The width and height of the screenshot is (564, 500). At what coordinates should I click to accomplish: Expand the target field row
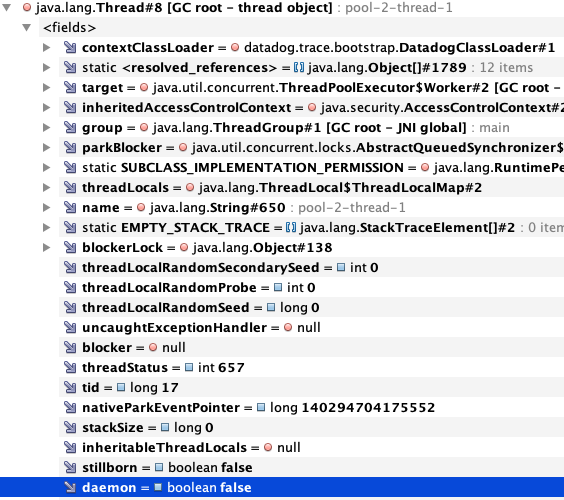(x=46, y=87)
